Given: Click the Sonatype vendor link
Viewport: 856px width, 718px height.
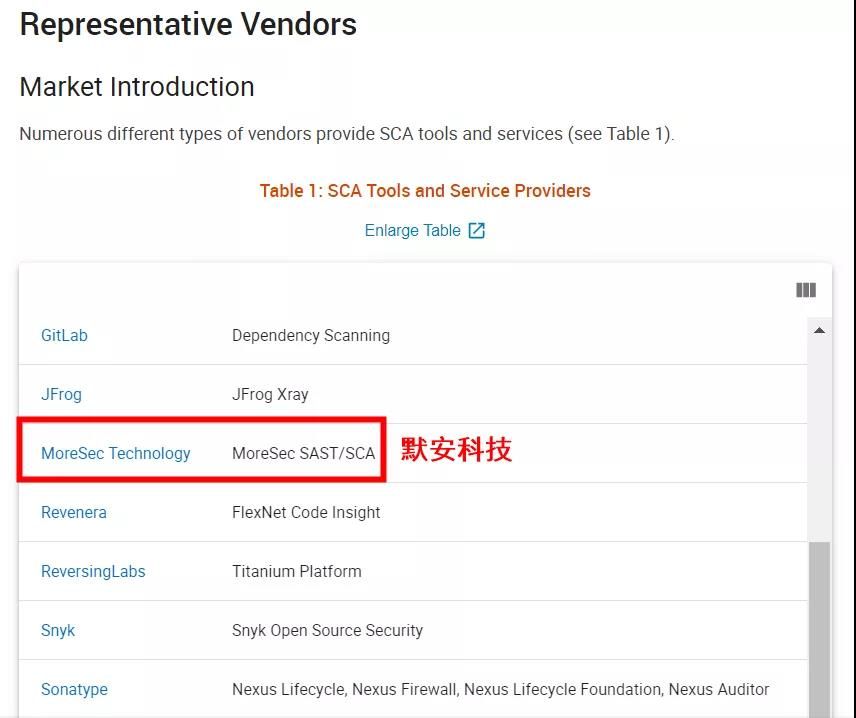Looking at the screenshot, I should (74, 689).
